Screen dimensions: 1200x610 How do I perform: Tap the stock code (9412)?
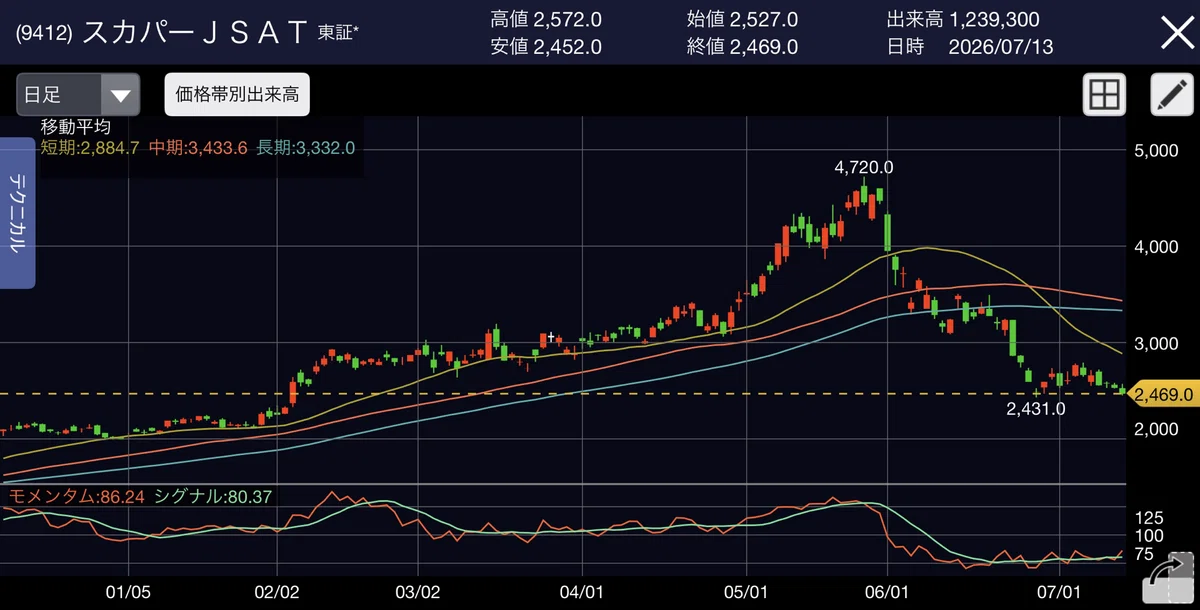(x=44, y=33)
